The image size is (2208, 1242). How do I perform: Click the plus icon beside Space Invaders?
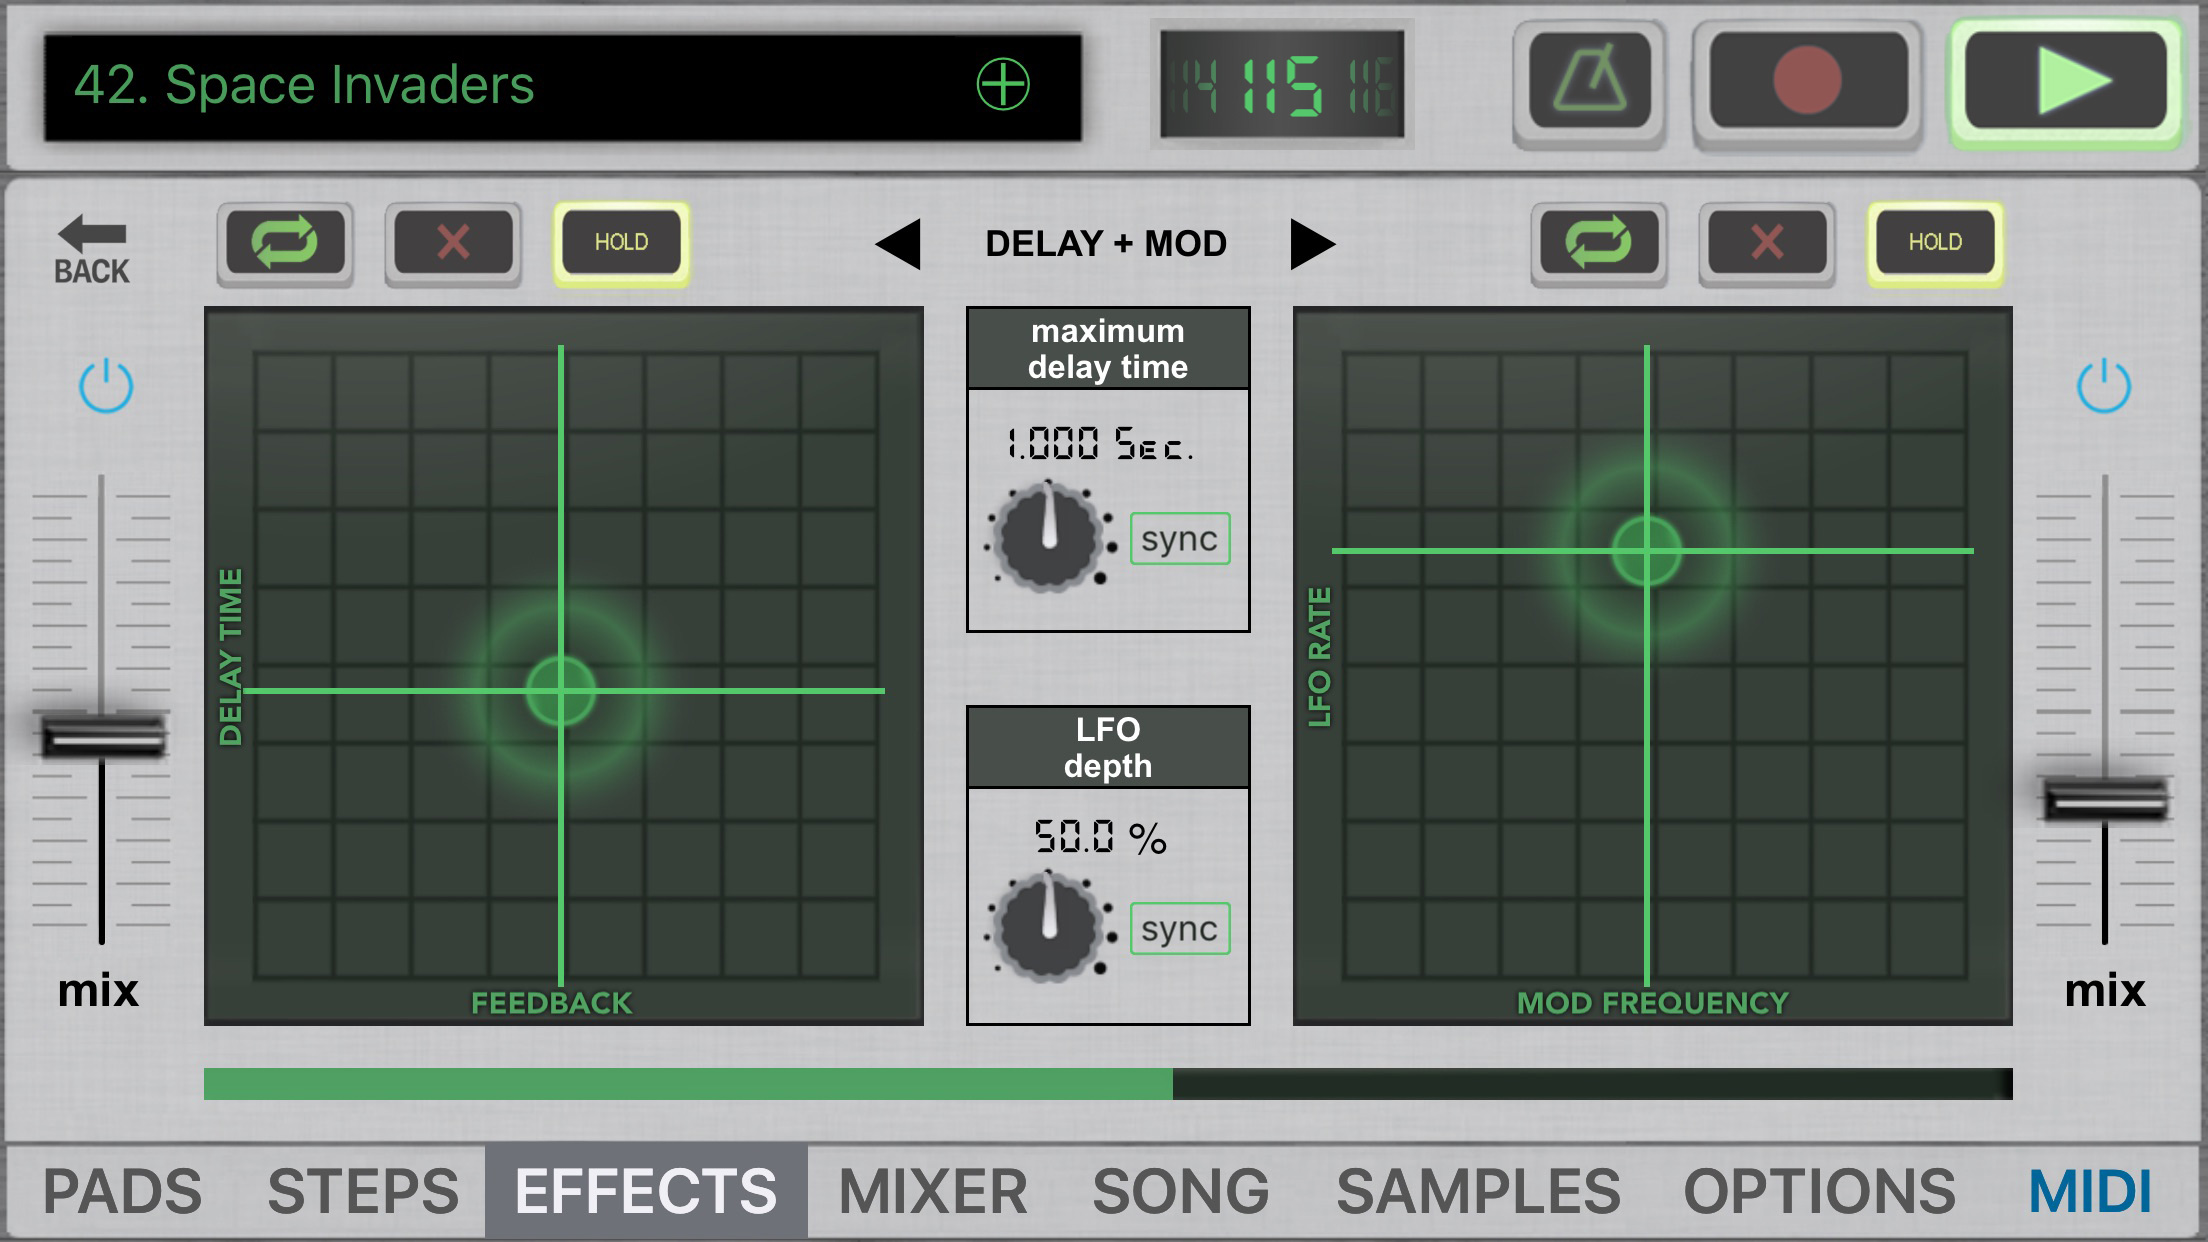click(x=1002, y=84)
